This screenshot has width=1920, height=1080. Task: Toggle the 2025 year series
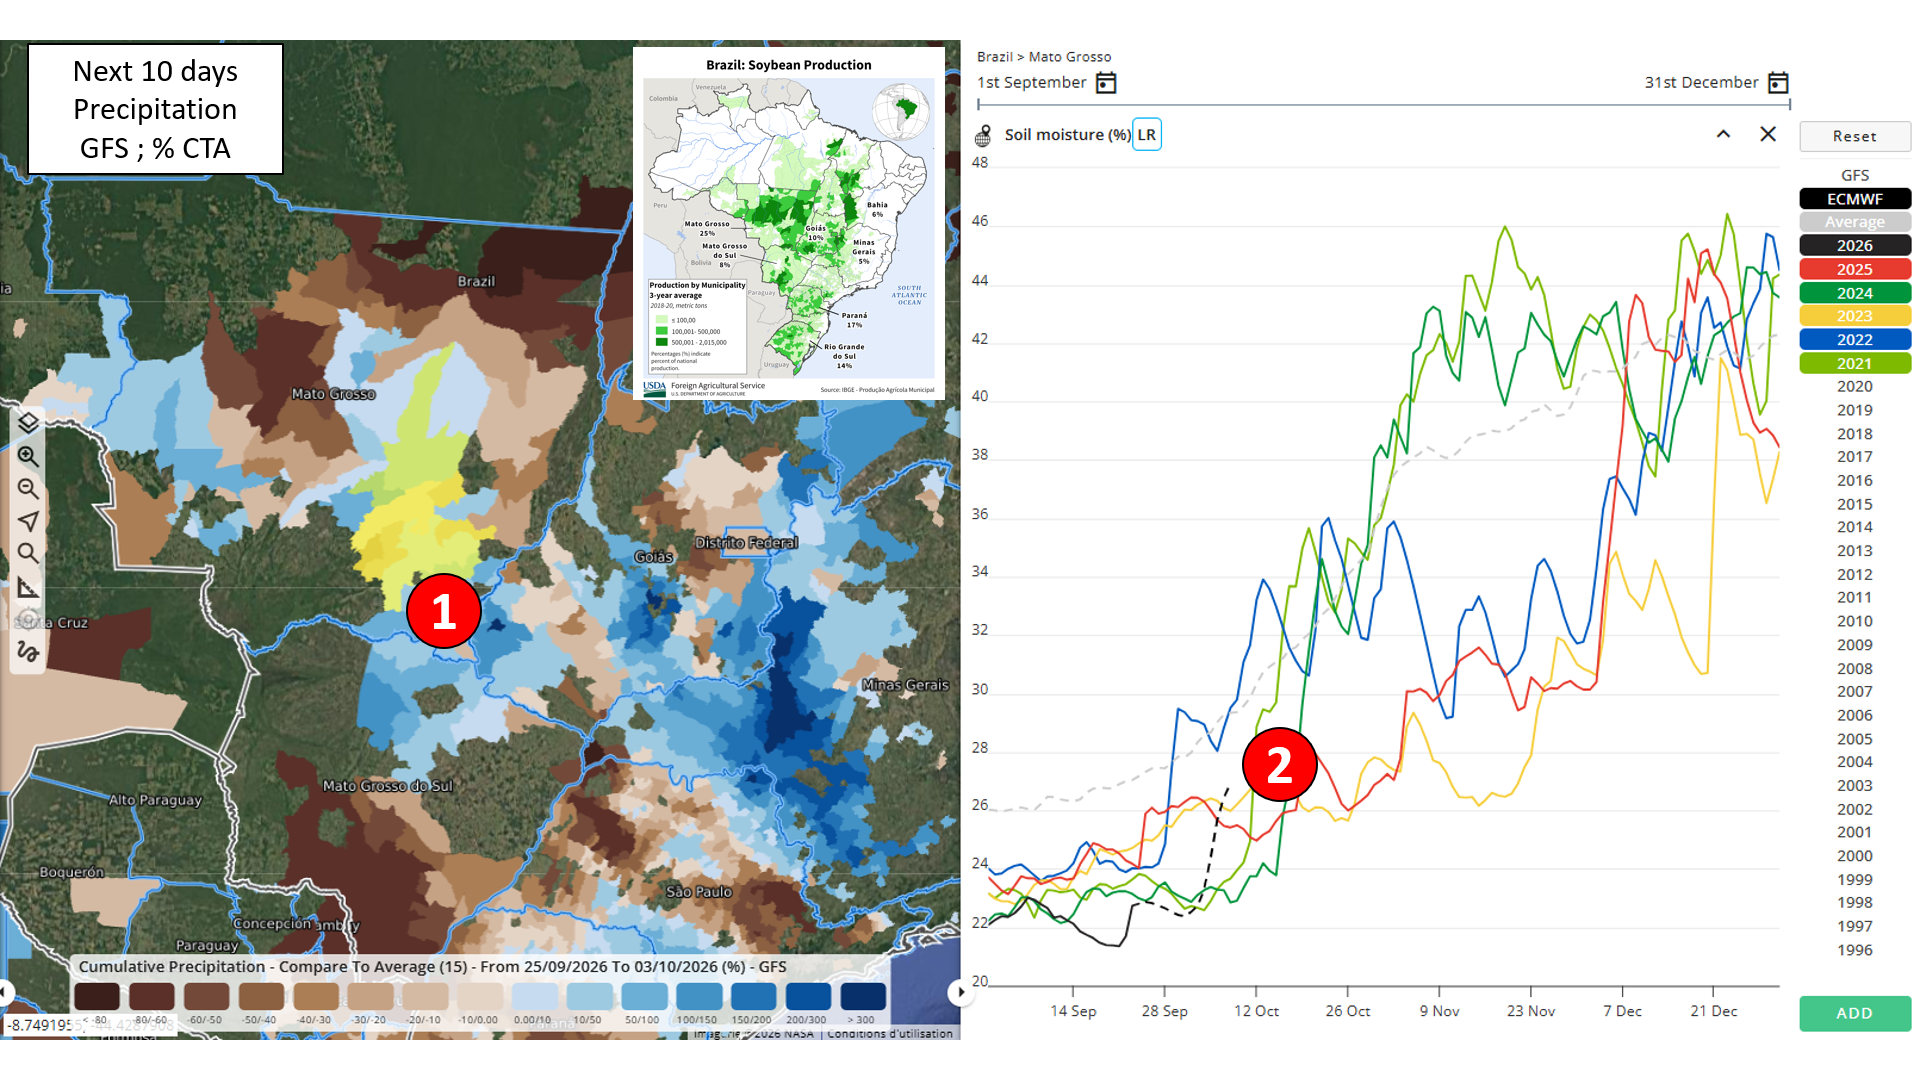click(x=1855, y=269)
